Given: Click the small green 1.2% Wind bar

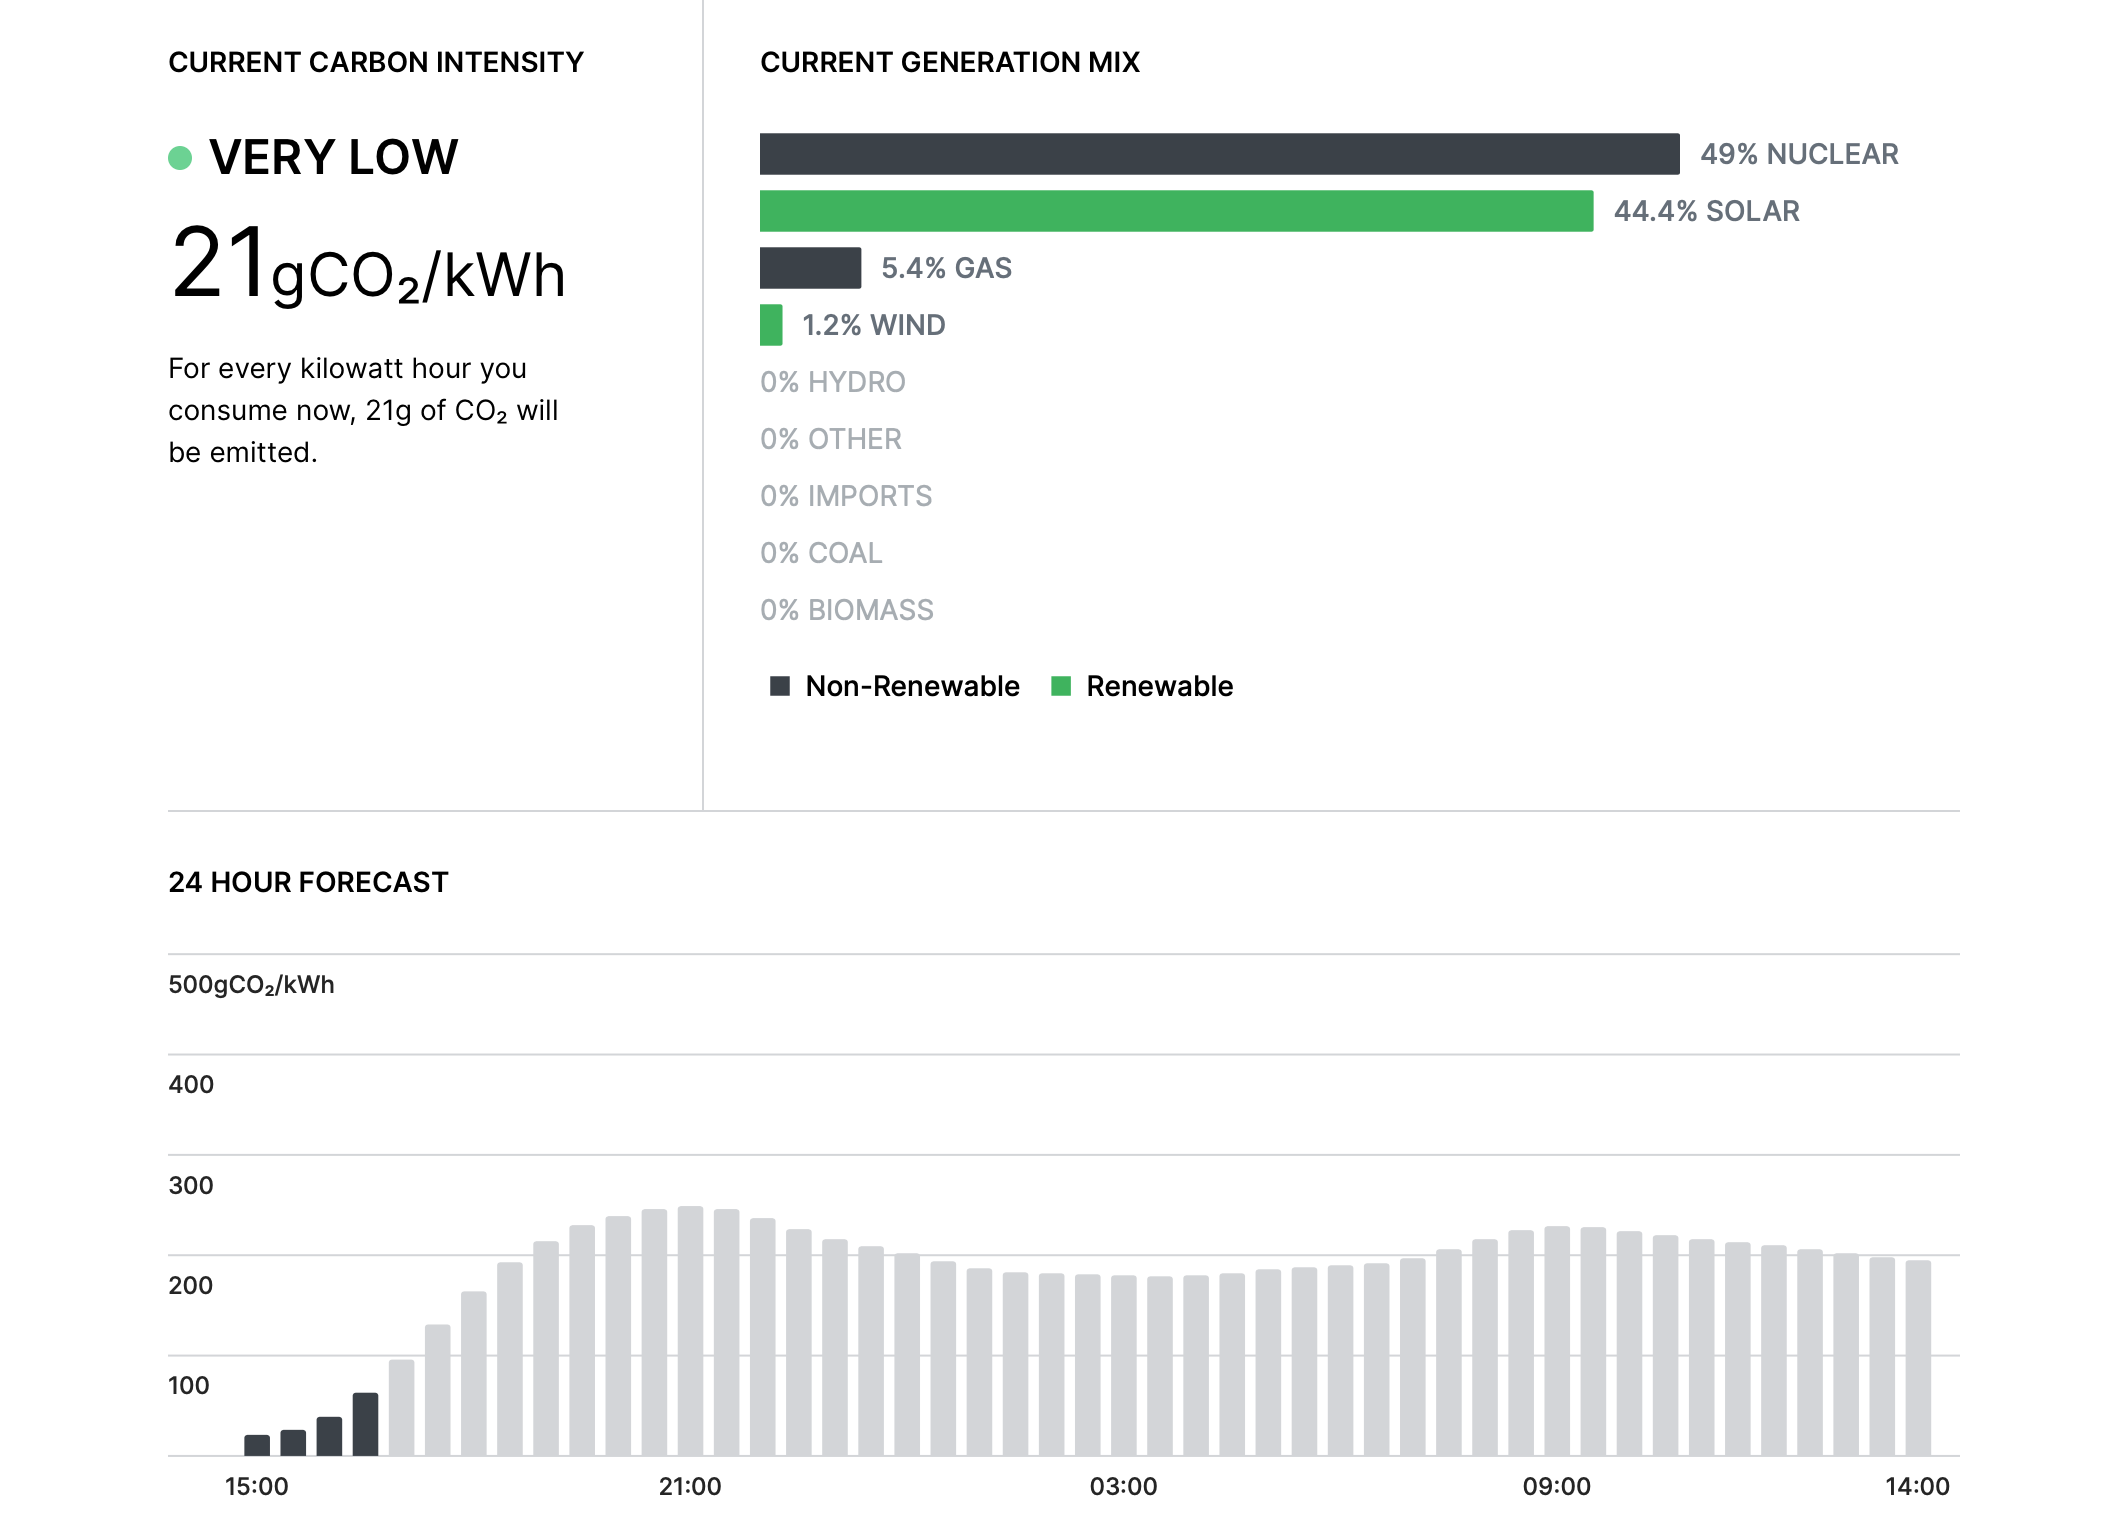Looking at the screenshot, I should pos(771,325).
